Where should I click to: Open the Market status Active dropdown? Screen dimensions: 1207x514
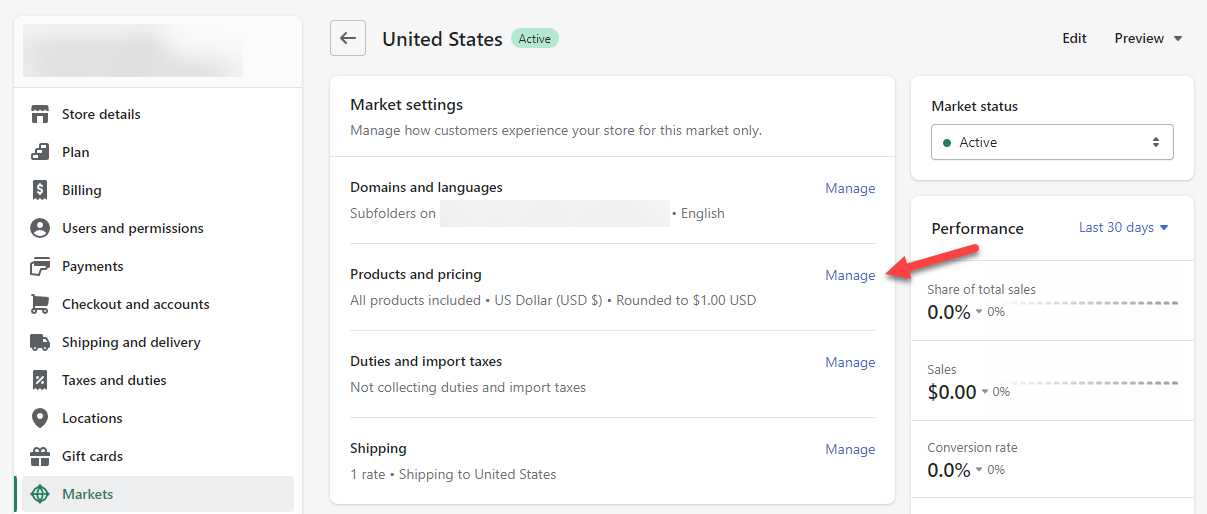(1052, 142)
